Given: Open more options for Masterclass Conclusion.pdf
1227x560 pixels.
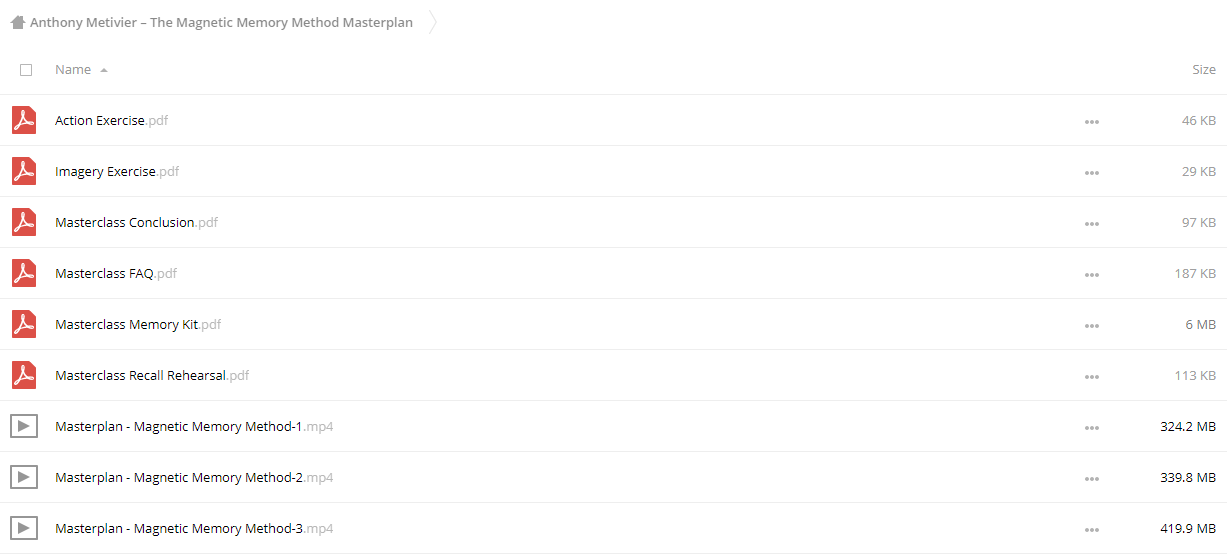Looking at the screenshot, I should point(1091,224).
